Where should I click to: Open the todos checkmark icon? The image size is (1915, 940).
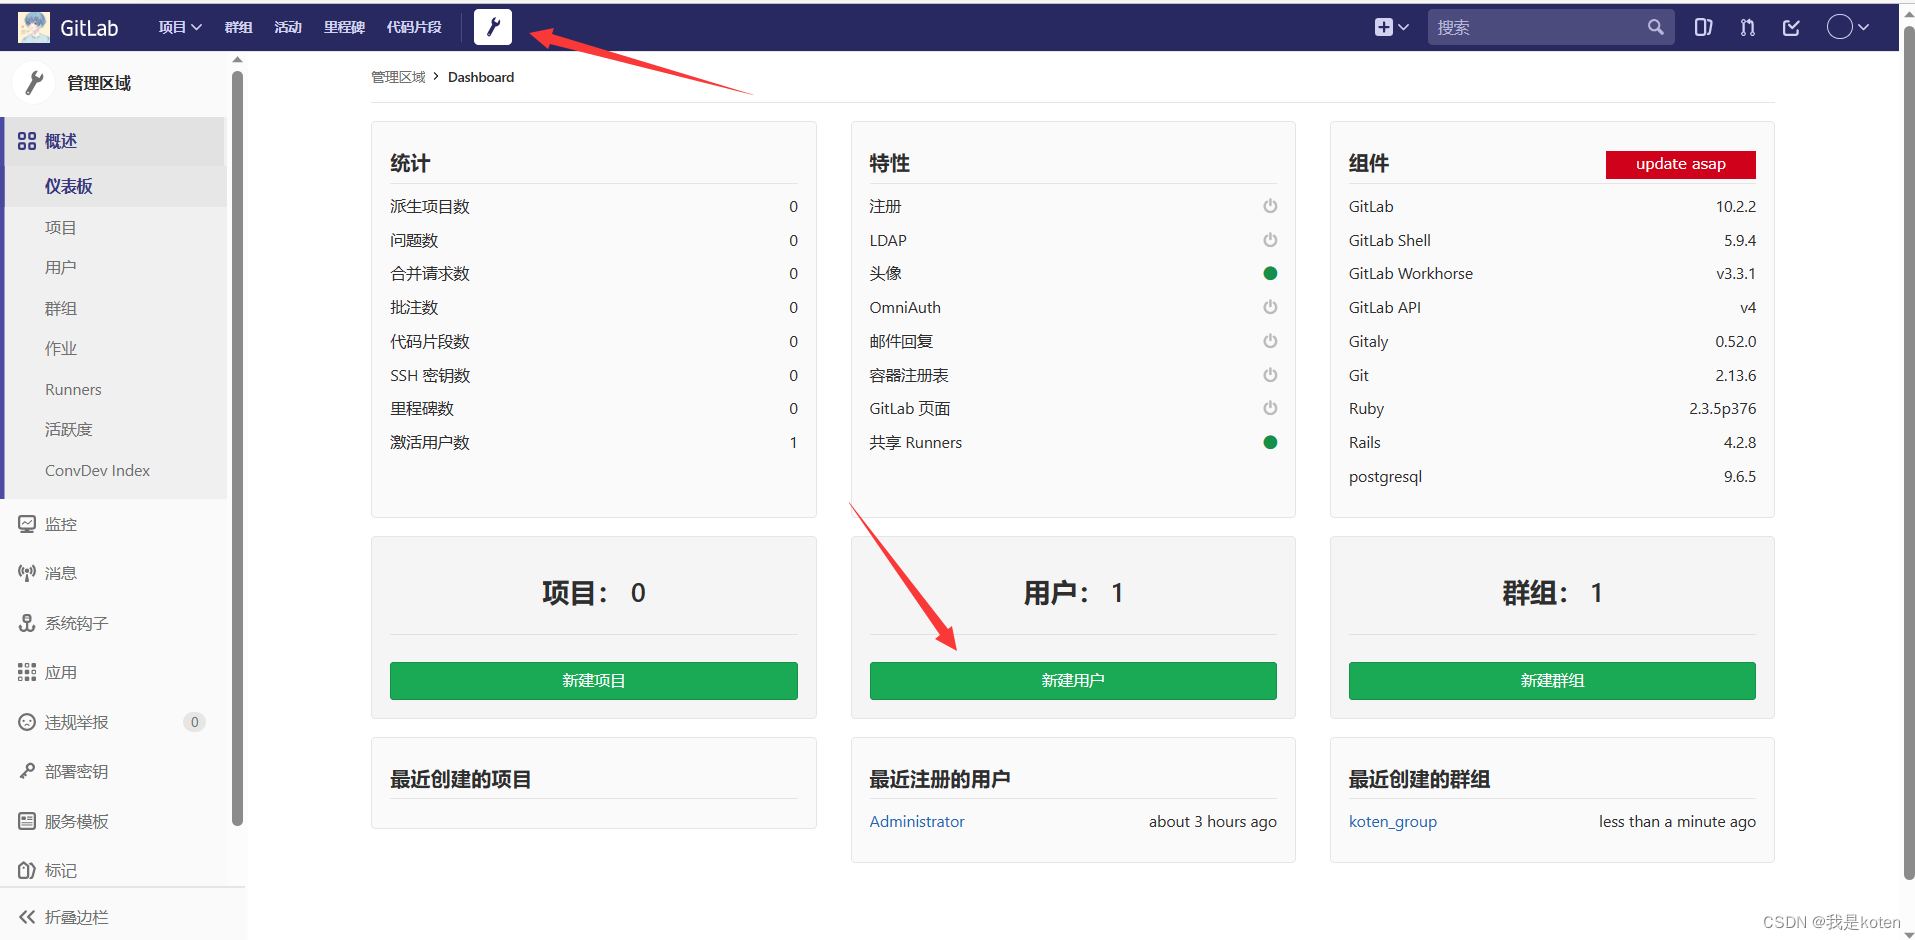pyautogui.click(x=1791, y=27)
